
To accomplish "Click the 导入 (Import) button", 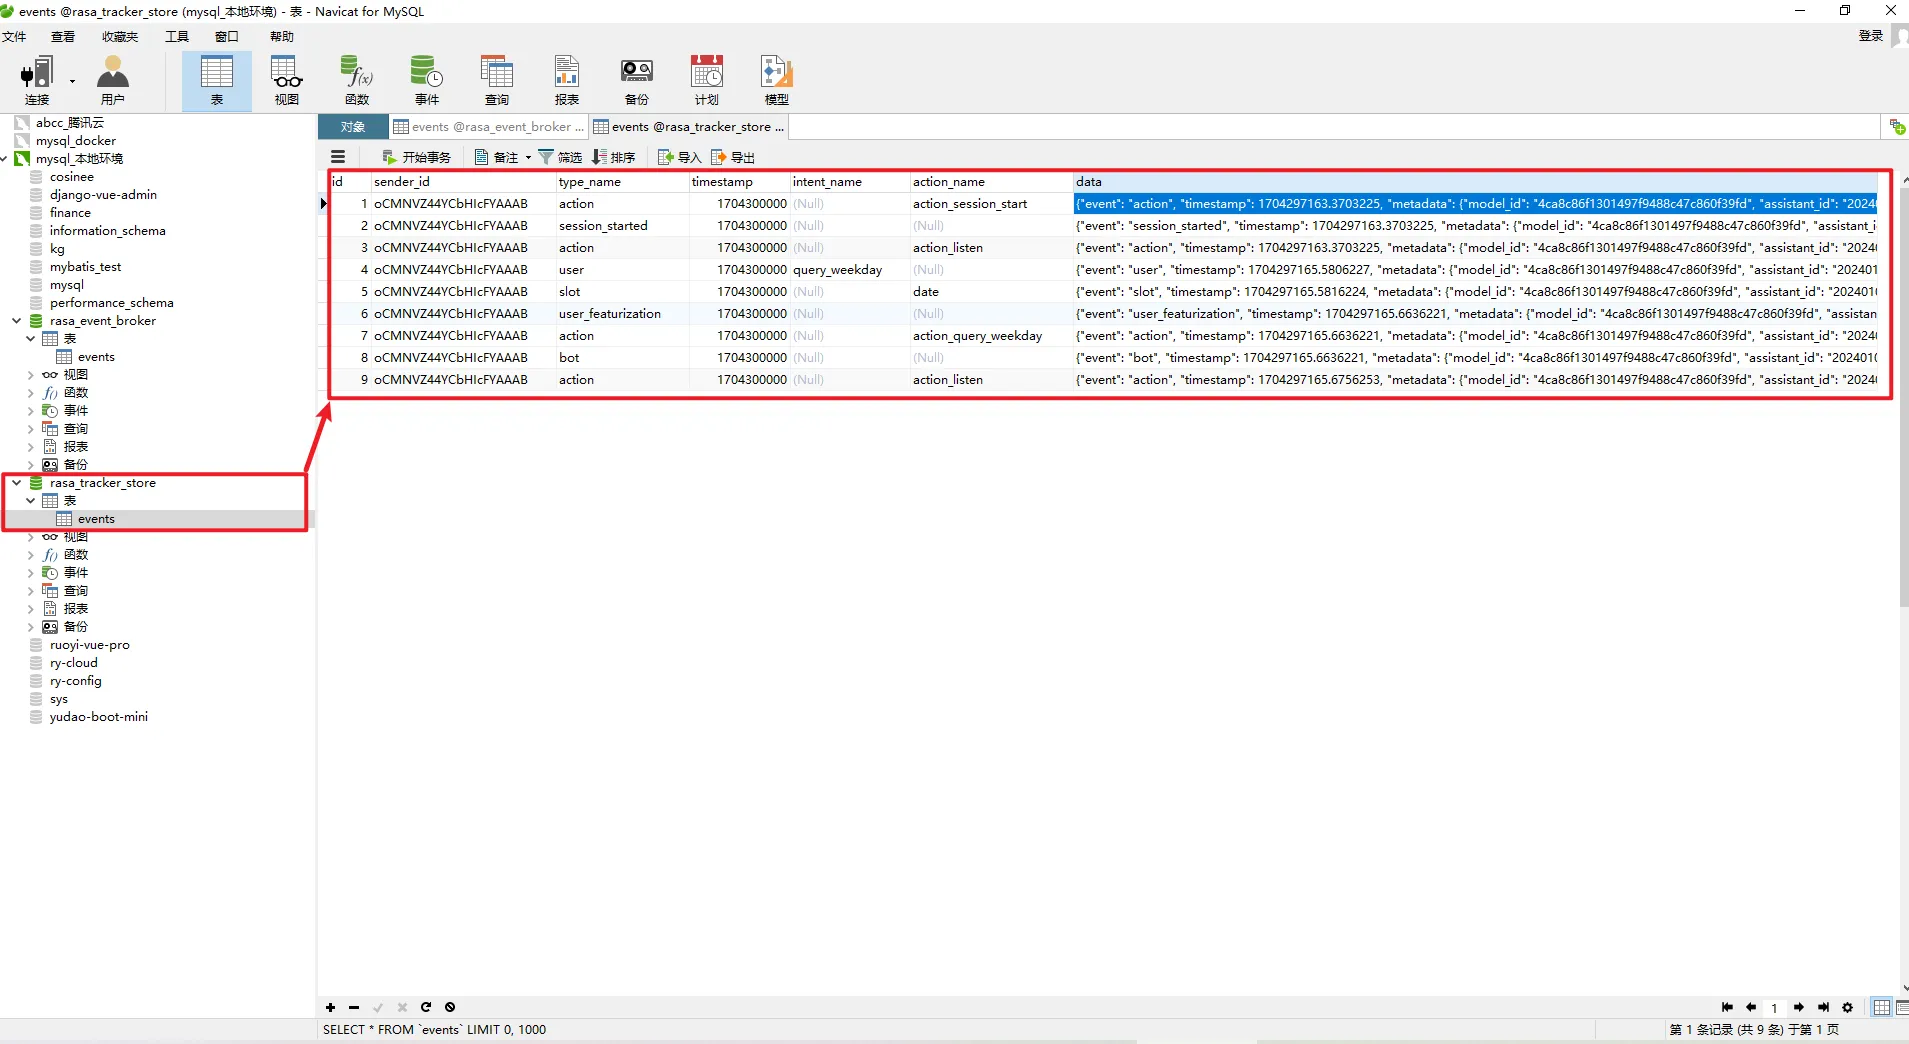I will pyautogui.click(x=680, y=157).
